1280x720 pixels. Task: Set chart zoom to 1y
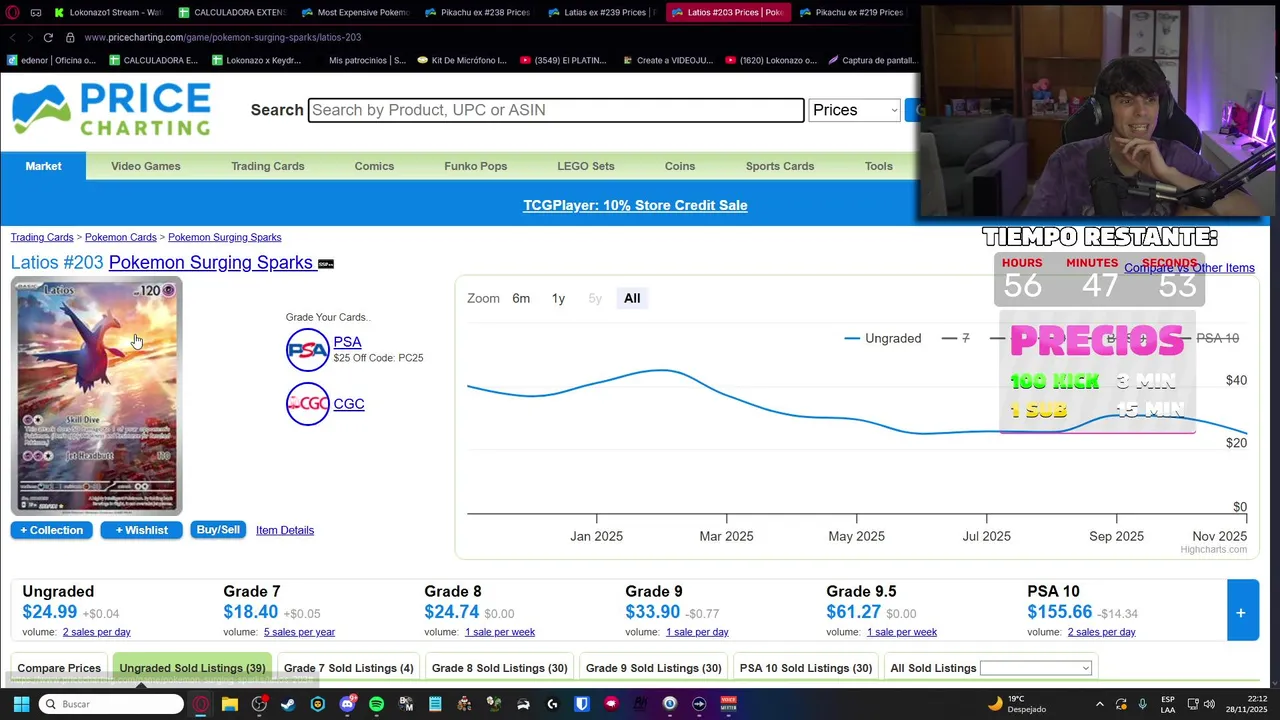558,298
